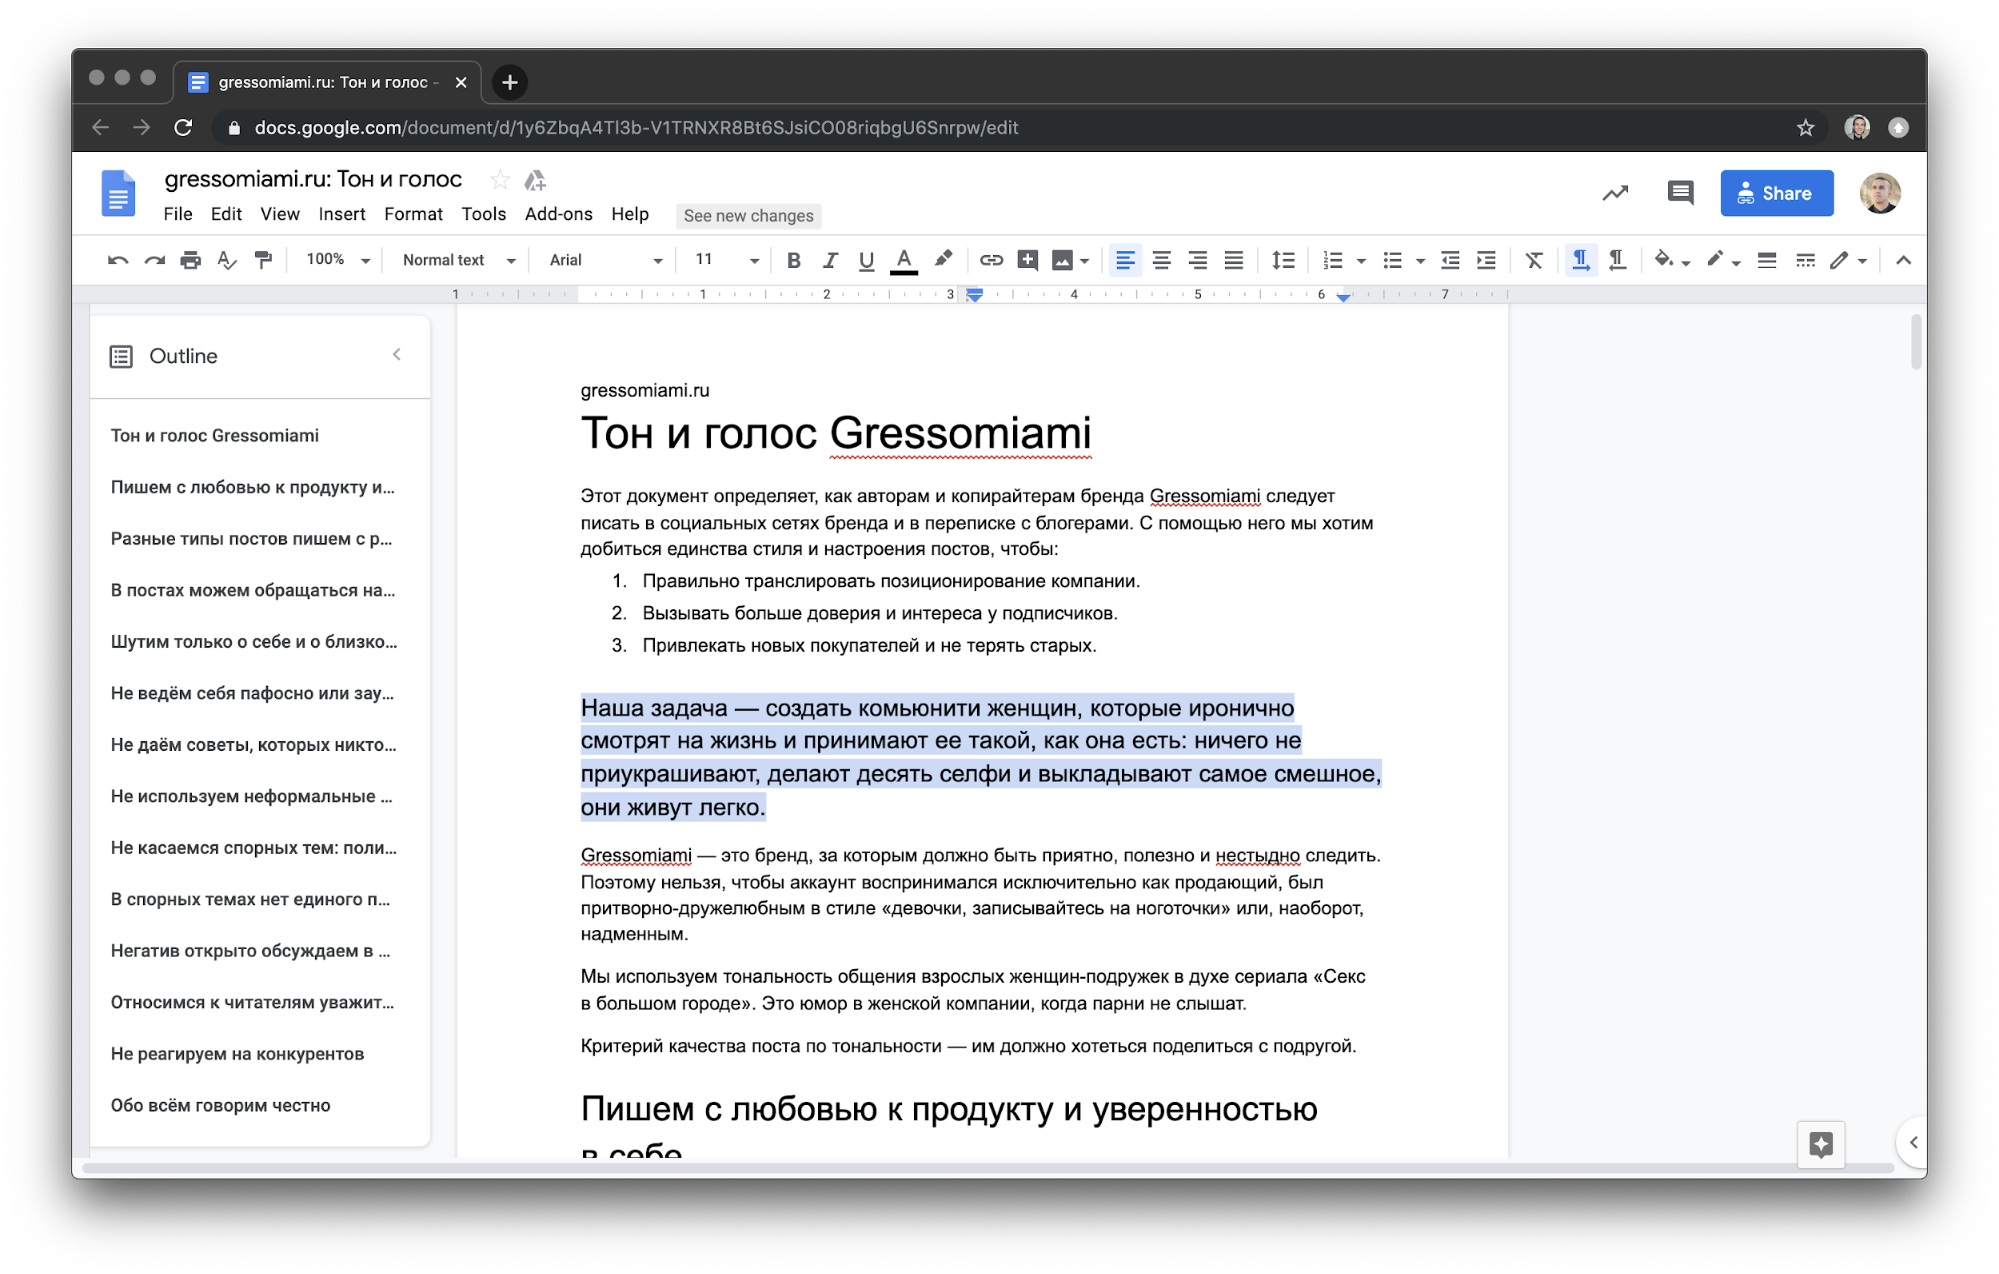
Task: Print the document with the printer icon
Action: (190, 260)
